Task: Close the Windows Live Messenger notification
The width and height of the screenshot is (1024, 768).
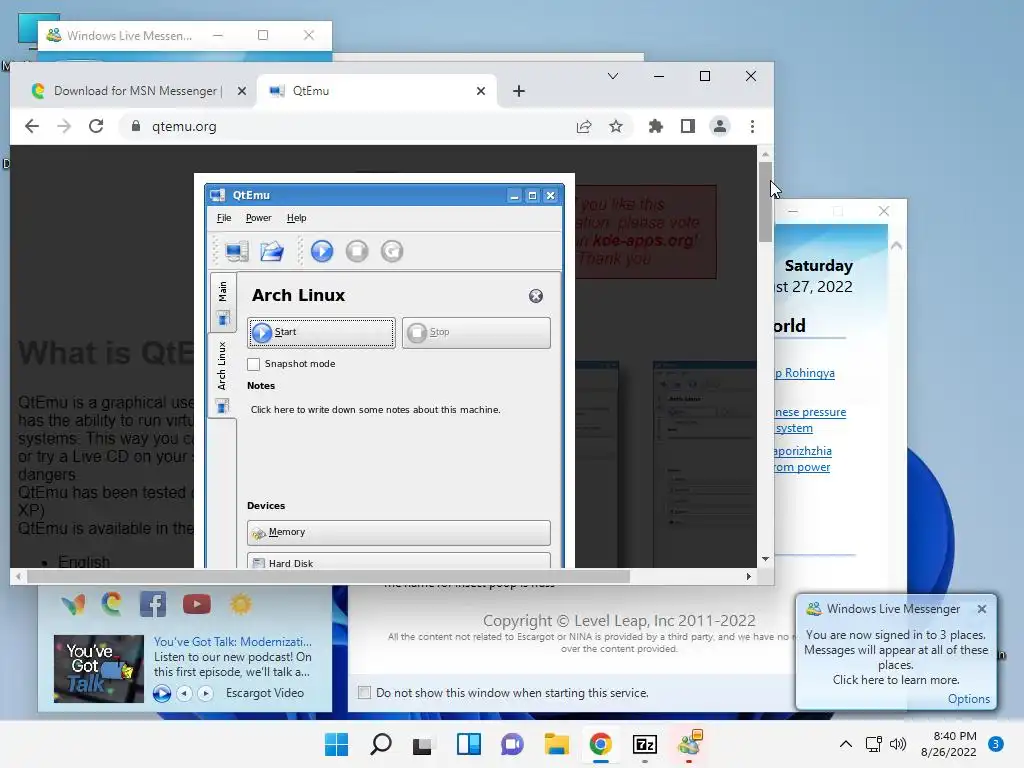Action: (x=982, y=609)
